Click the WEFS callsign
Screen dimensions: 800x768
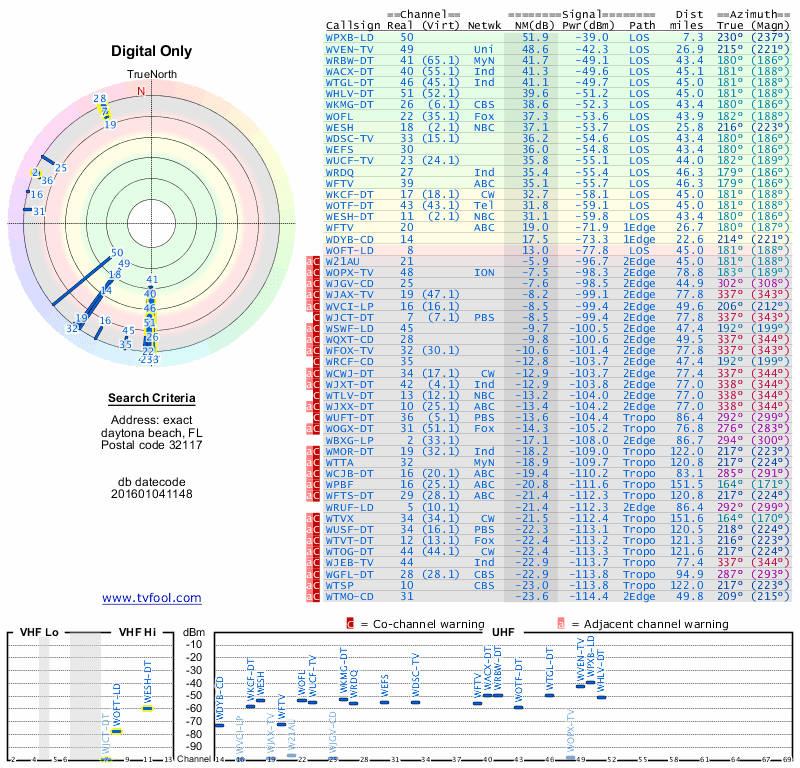(339, 150)
